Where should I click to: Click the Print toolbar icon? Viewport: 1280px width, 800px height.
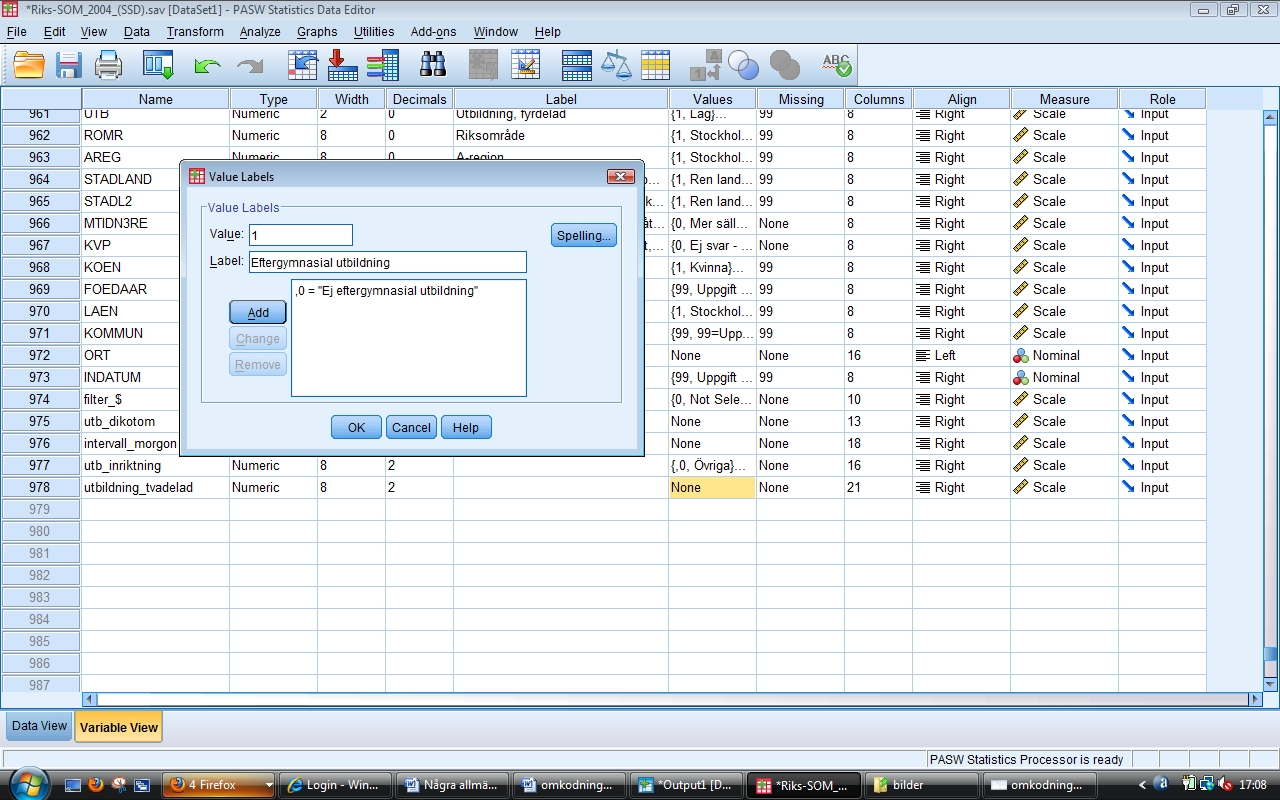click(x=108, y=66)
